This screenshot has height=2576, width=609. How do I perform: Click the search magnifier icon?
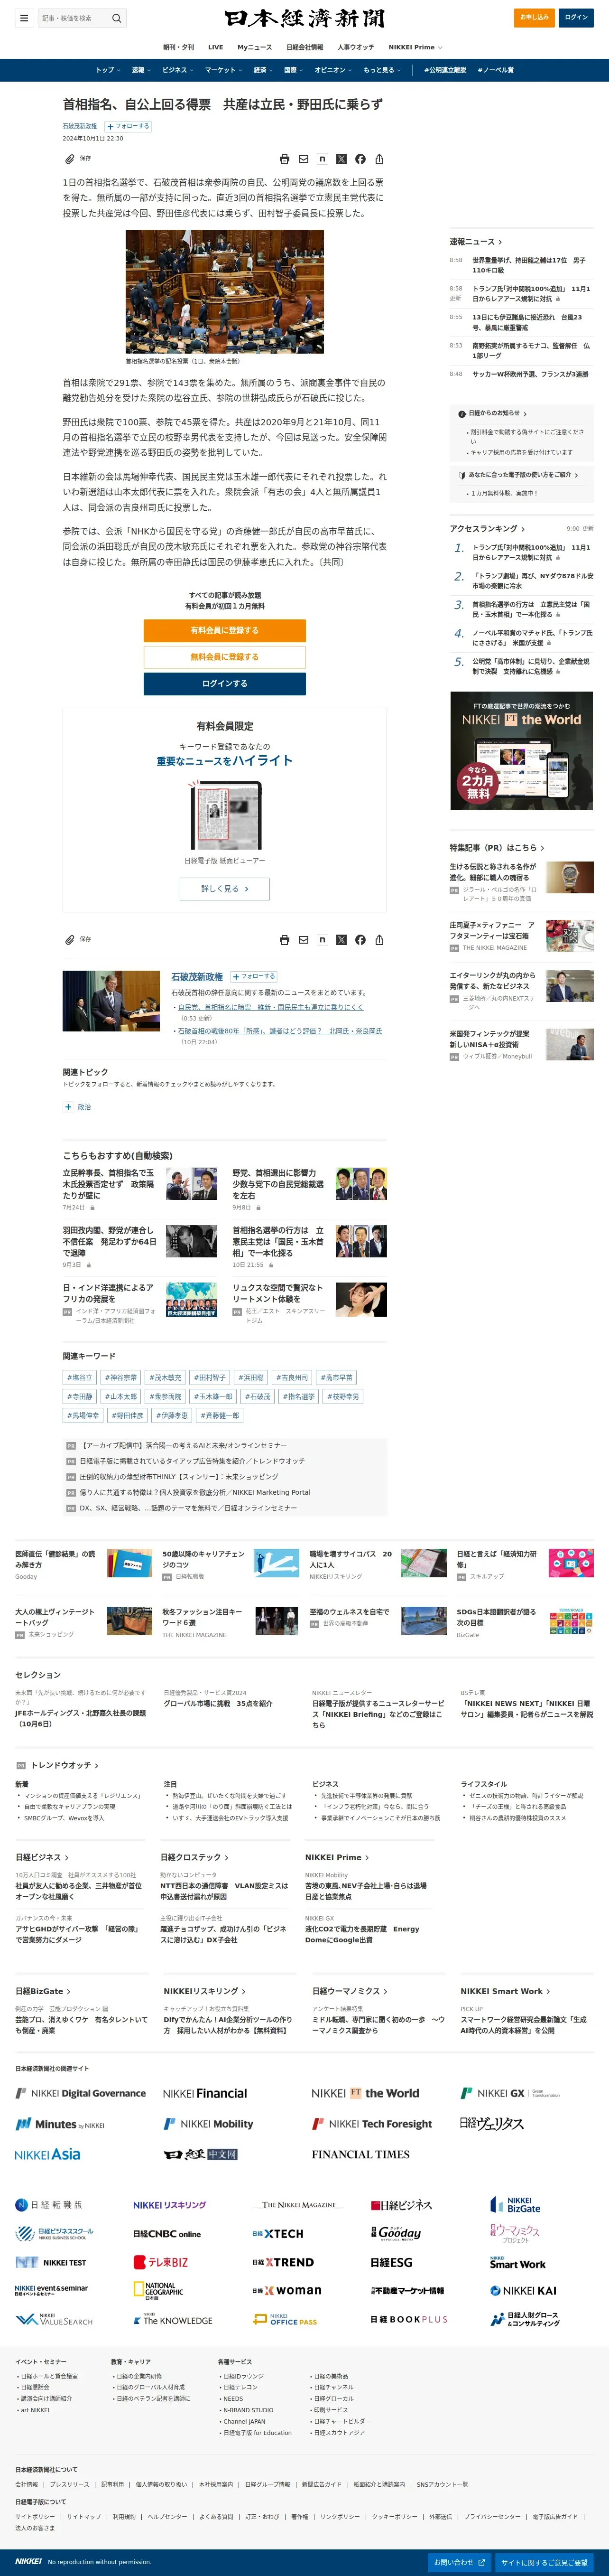(117, 18)
